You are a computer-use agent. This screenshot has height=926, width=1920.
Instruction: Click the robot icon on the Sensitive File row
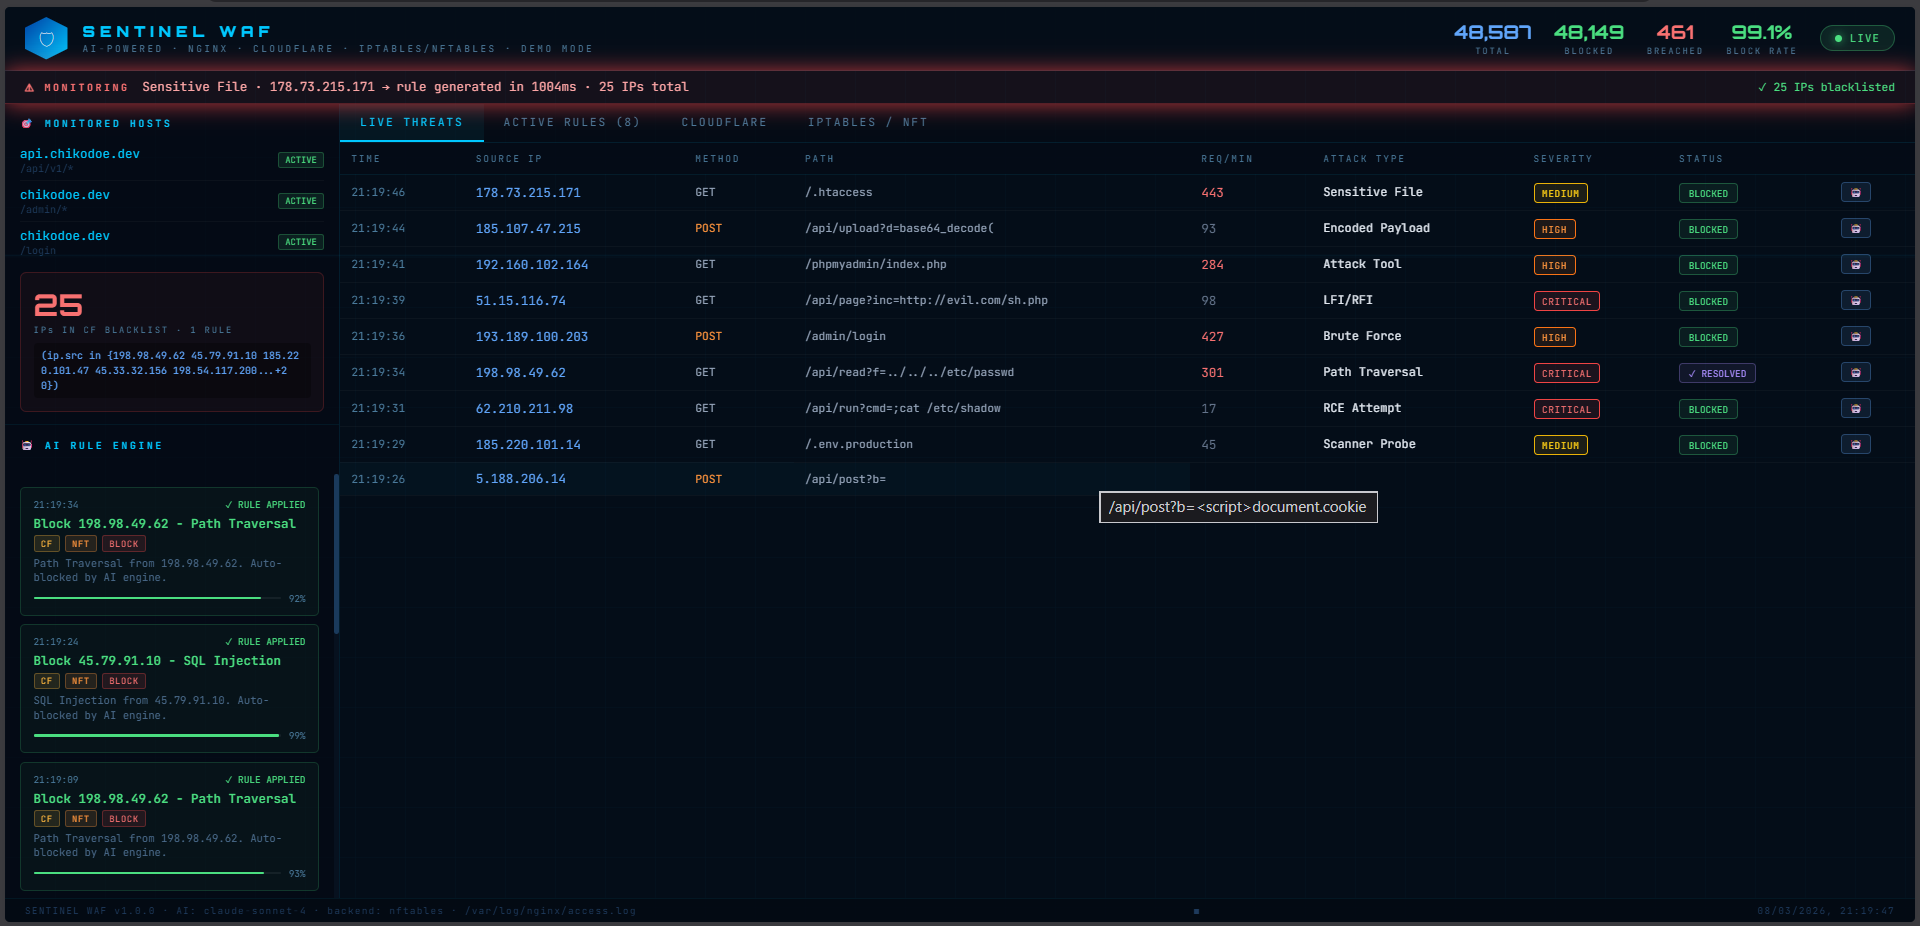pos(1856,193)
